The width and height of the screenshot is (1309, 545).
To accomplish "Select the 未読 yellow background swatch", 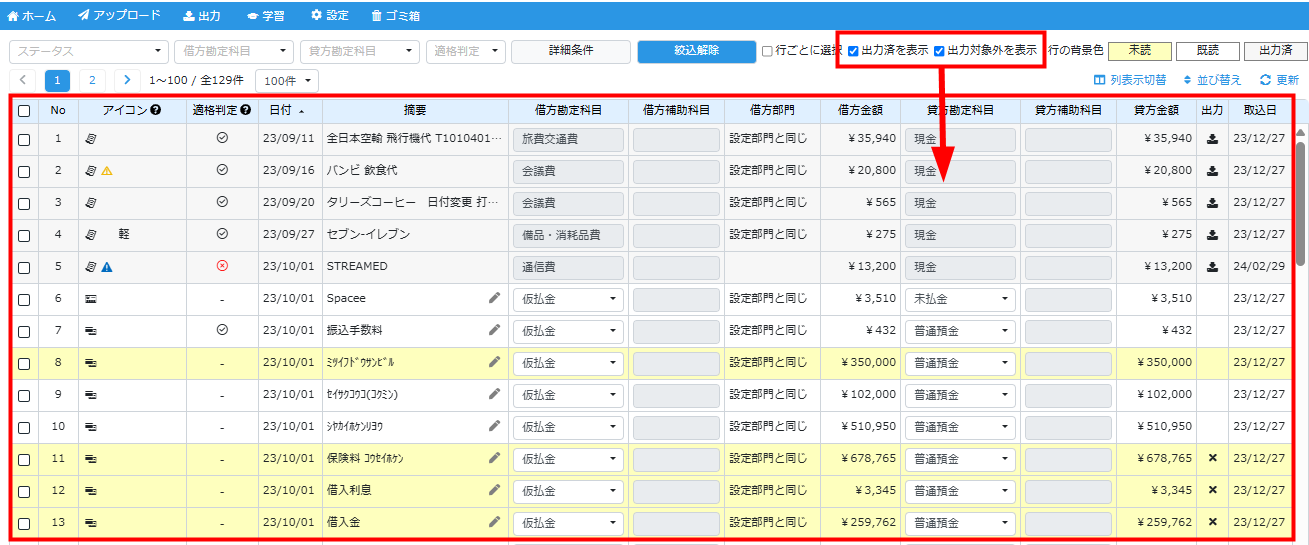I will [1140, 51].
